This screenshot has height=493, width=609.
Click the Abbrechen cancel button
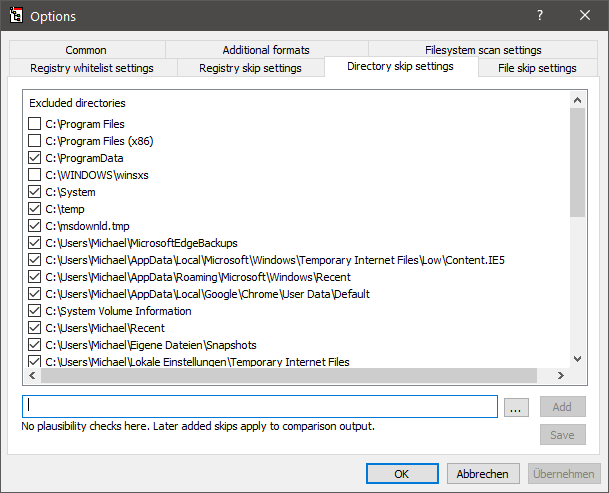point(483,474)
